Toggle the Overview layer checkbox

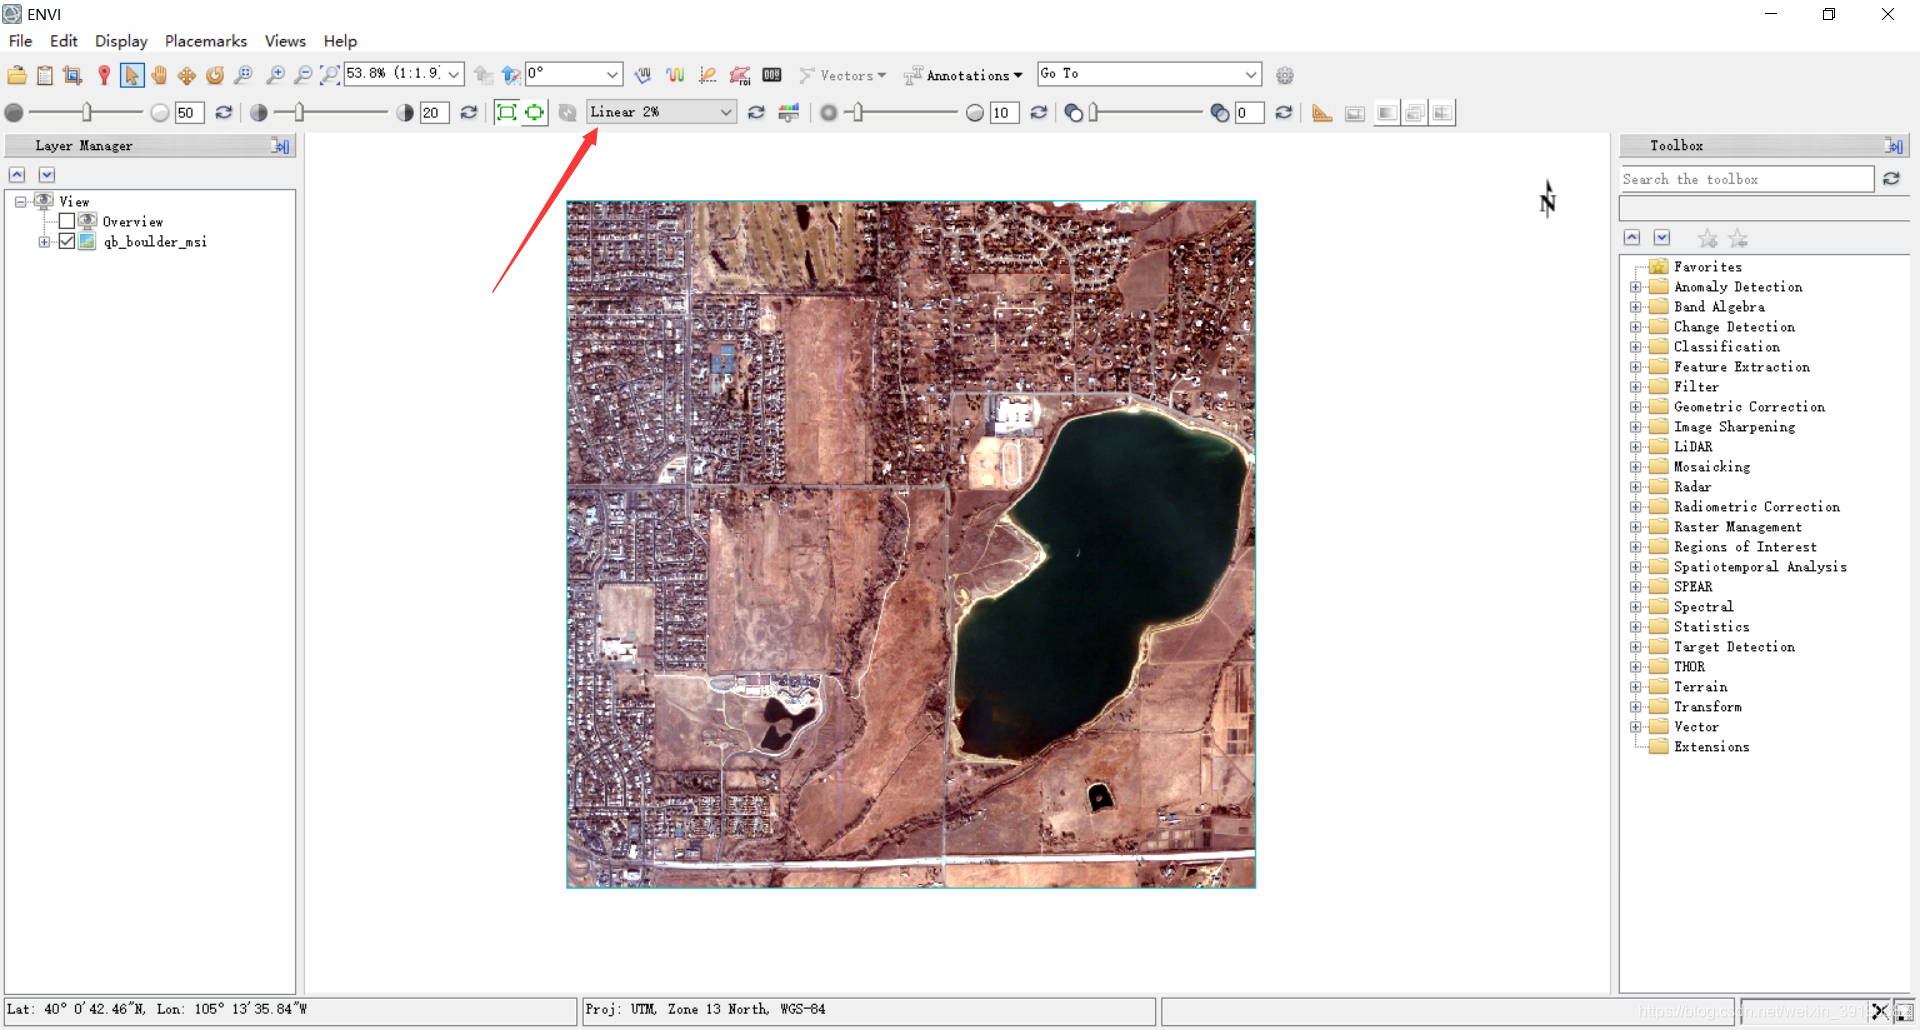coord(67,221)
